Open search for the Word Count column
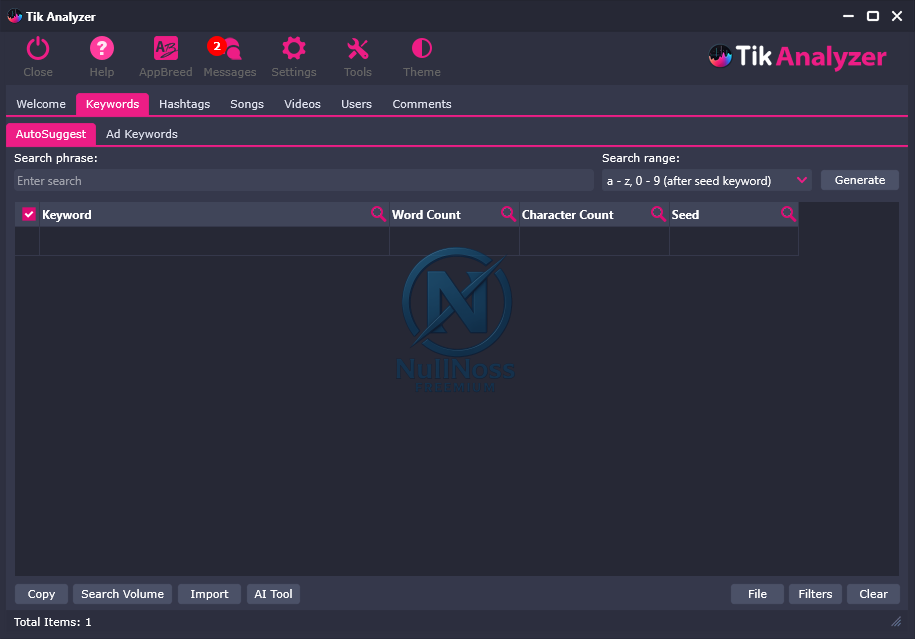Screen dimensions: 915x639 click(509, 214)
